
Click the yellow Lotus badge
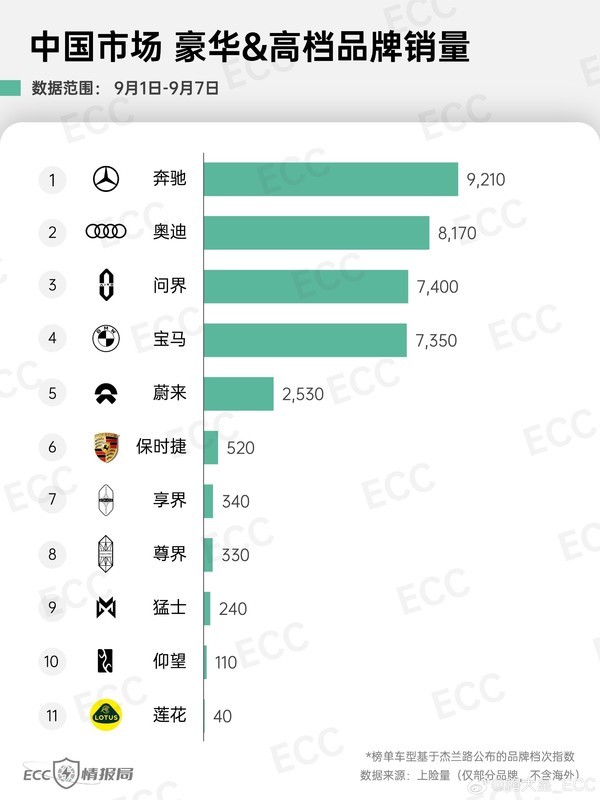point(106,714)
